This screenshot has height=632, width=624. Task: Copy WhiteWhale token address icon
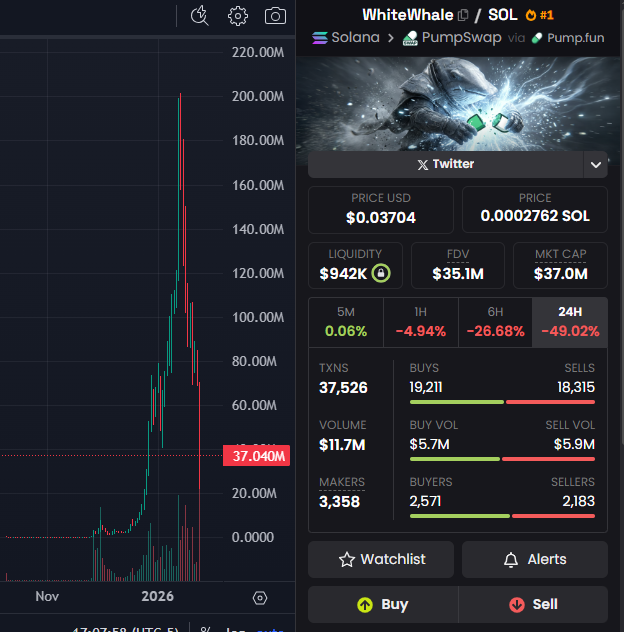tap(463, 15)
